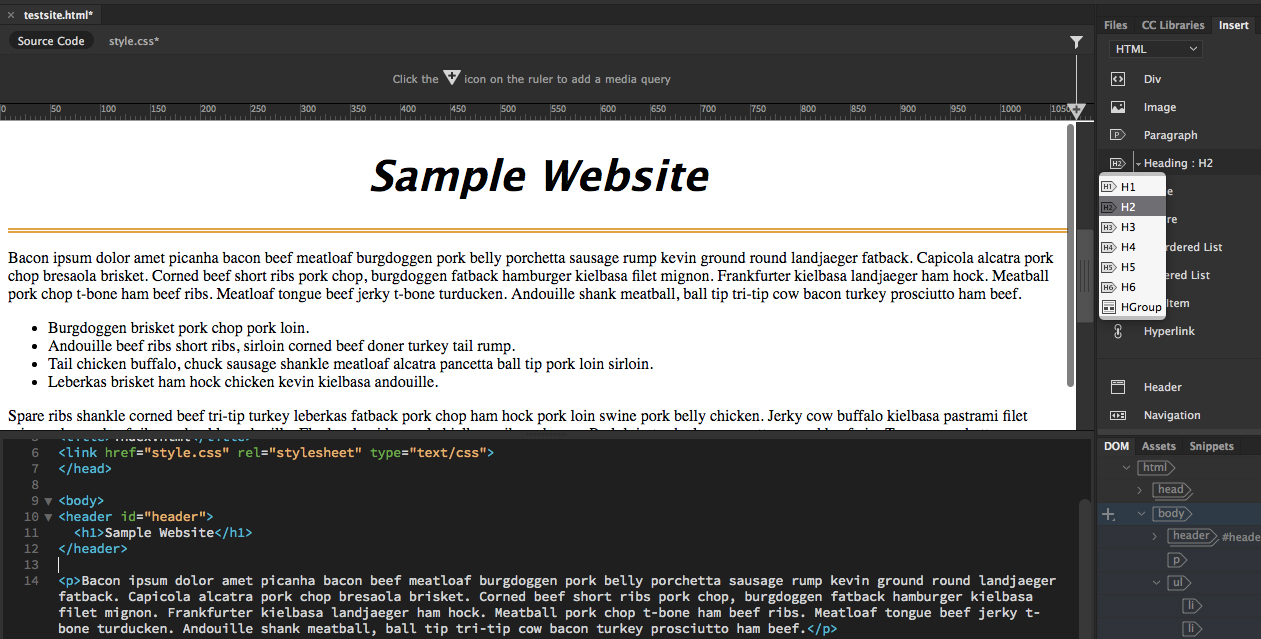Select the p tag in DOM panel
The image size is (1261, 639).
(x=1178, y=560)
